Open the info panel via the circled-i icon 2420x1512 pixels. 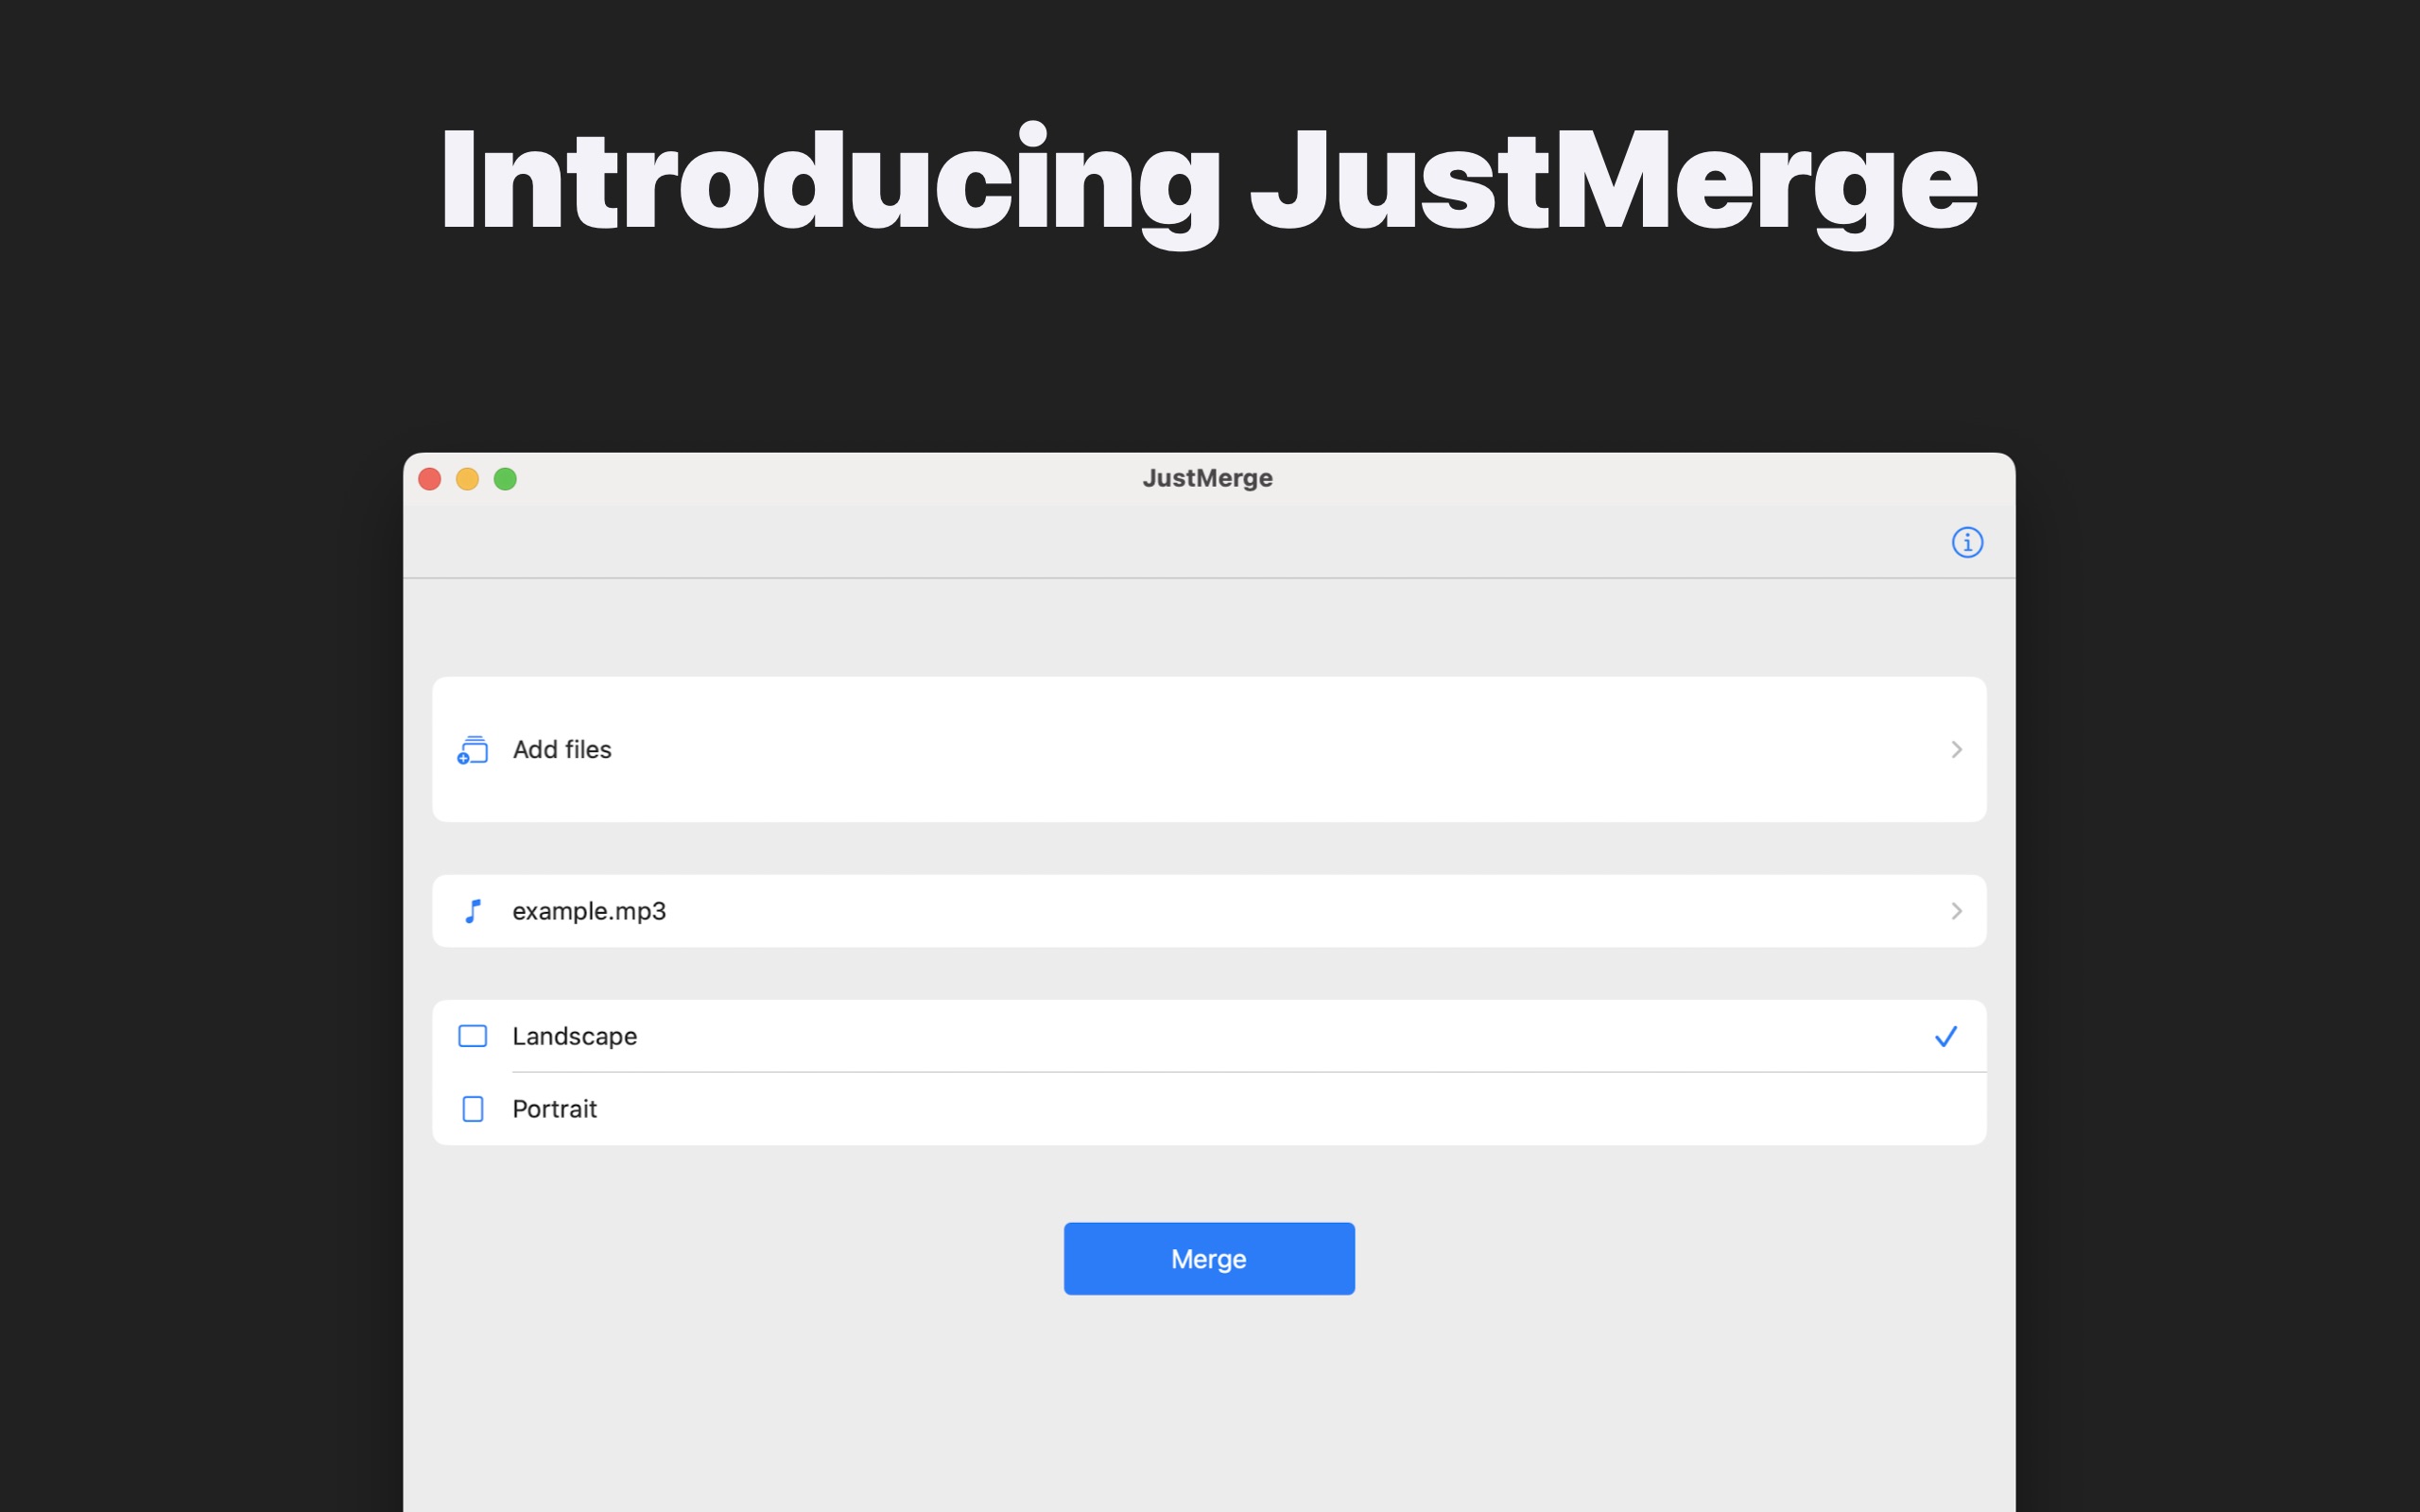[1967, 542]
